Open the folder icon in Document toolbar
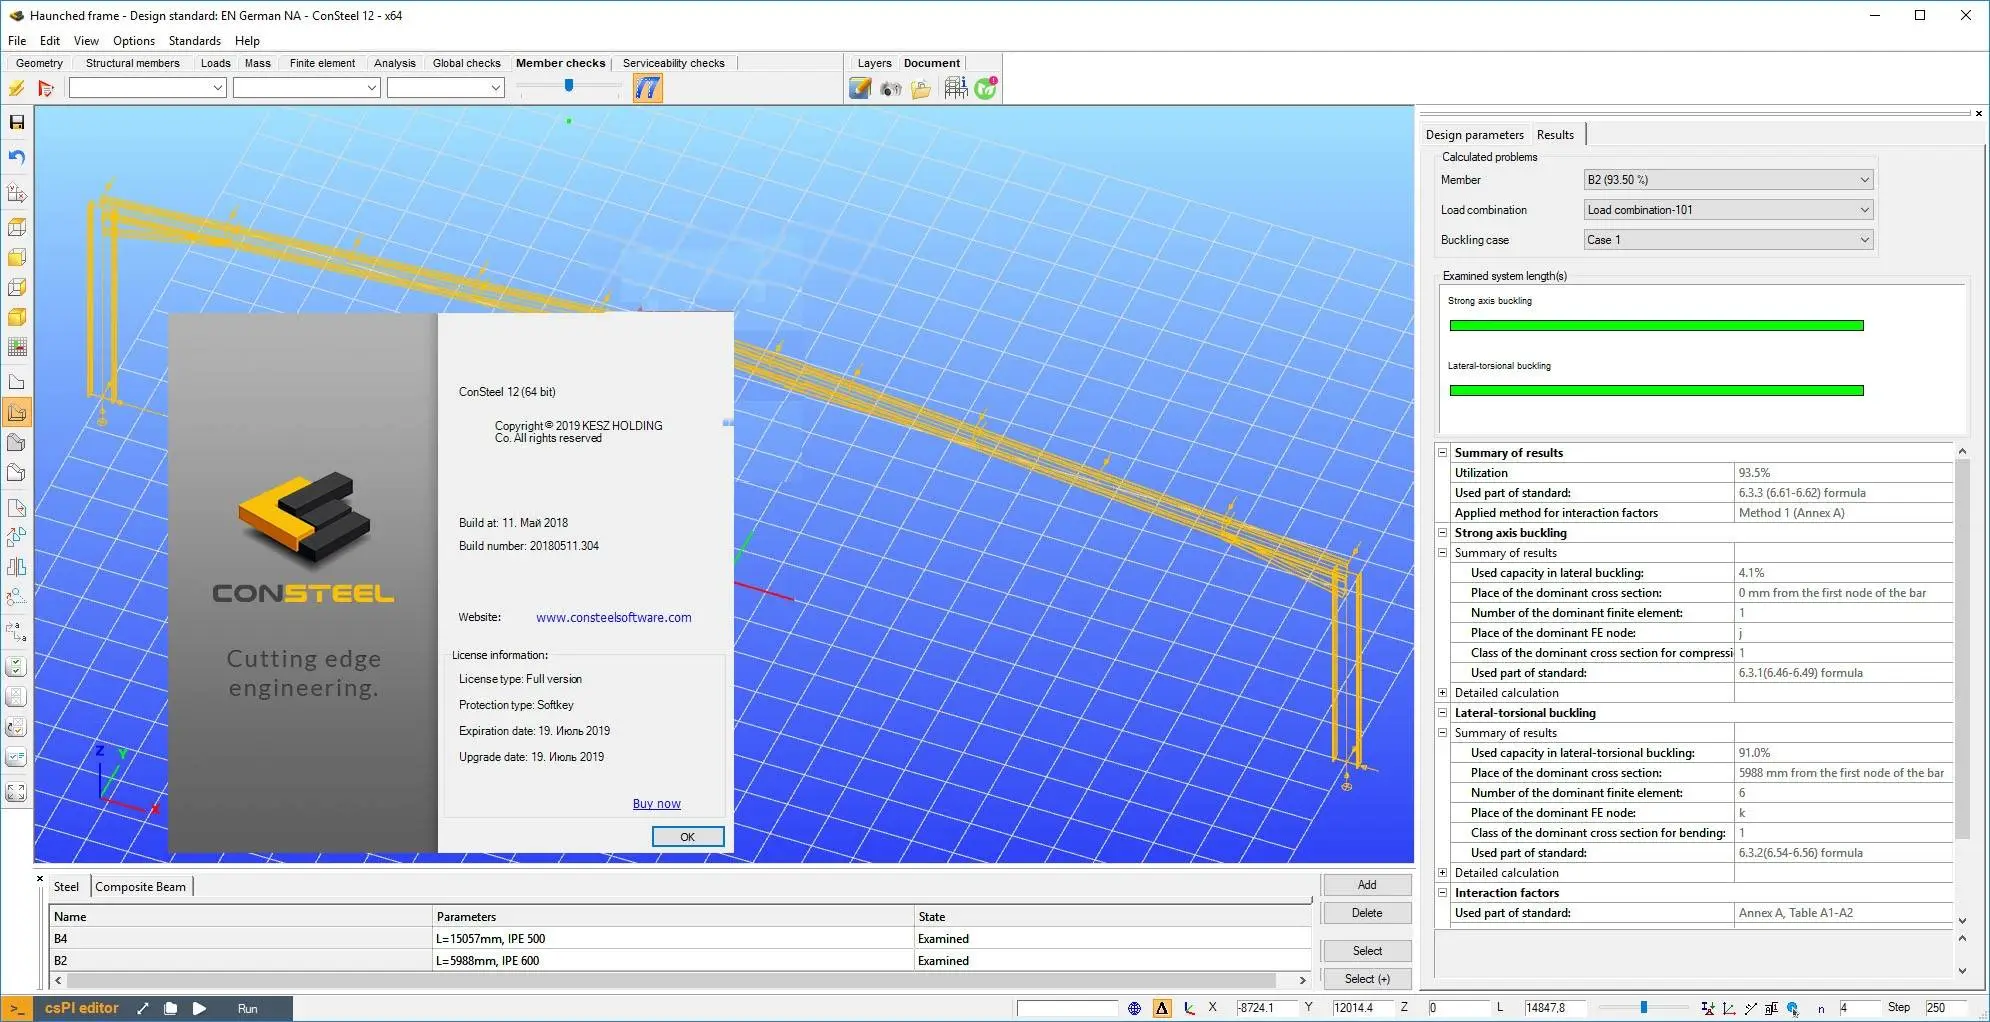Viewport: 1990px width, 1022px height. click(x=921, y=89)
